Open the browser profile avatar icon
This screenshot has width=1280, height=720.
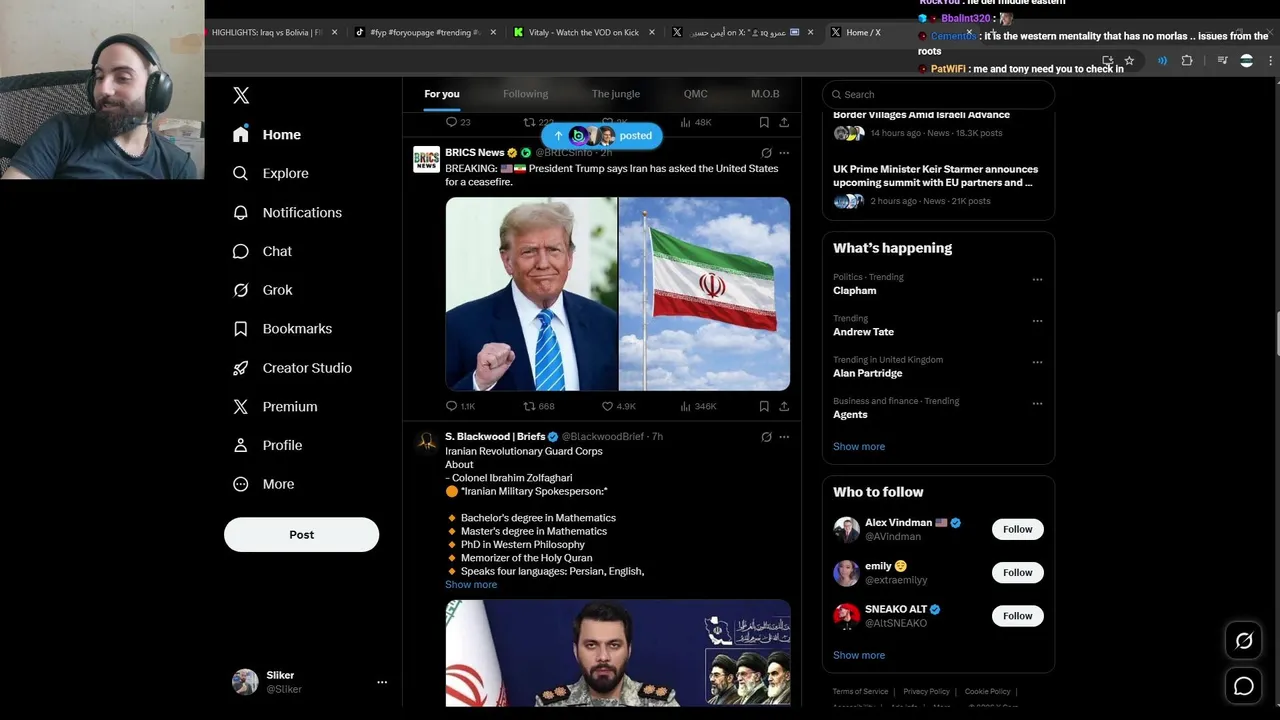click(x=1246, y=61)
